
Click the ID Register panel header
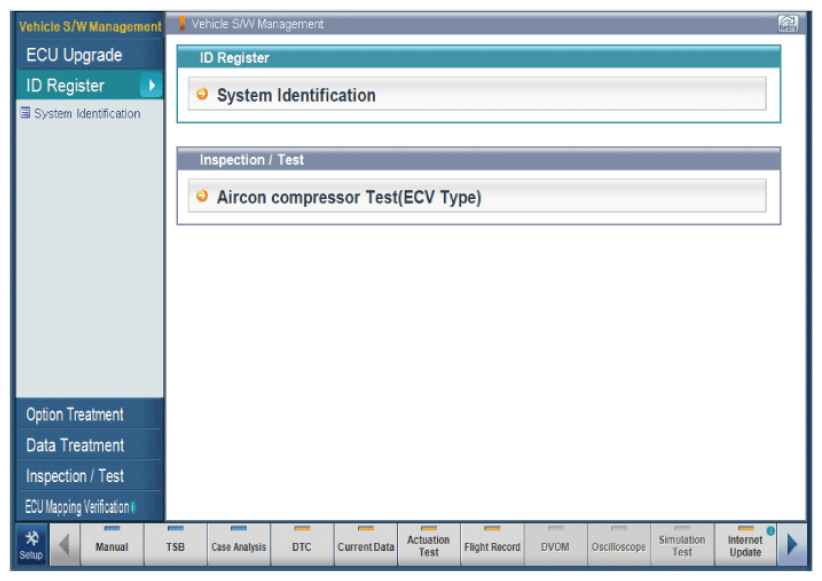click(x=479, y=57)
